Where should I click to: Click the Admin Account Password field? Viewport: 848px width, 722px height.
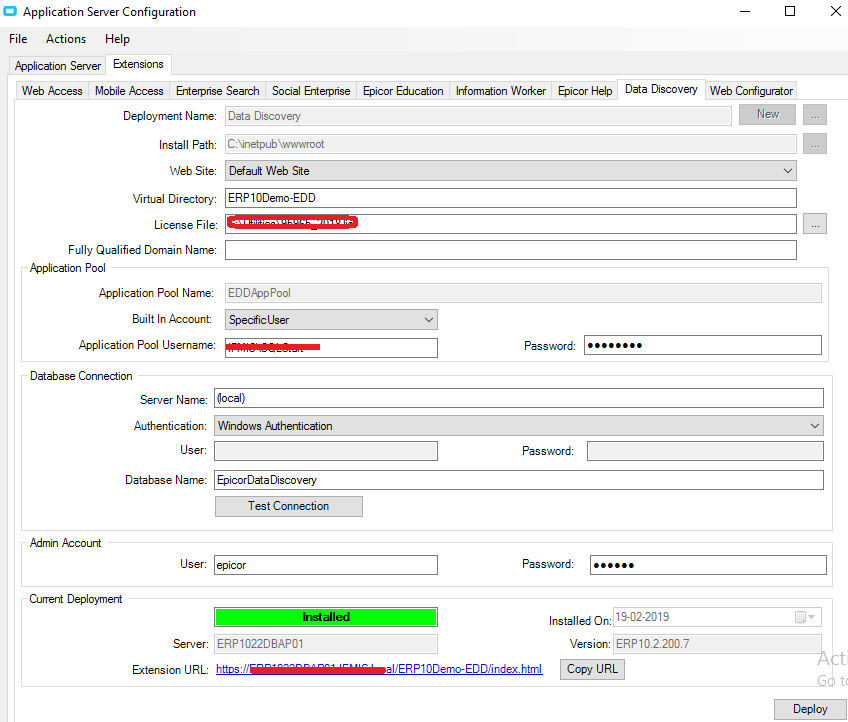(x=708, y=565)
